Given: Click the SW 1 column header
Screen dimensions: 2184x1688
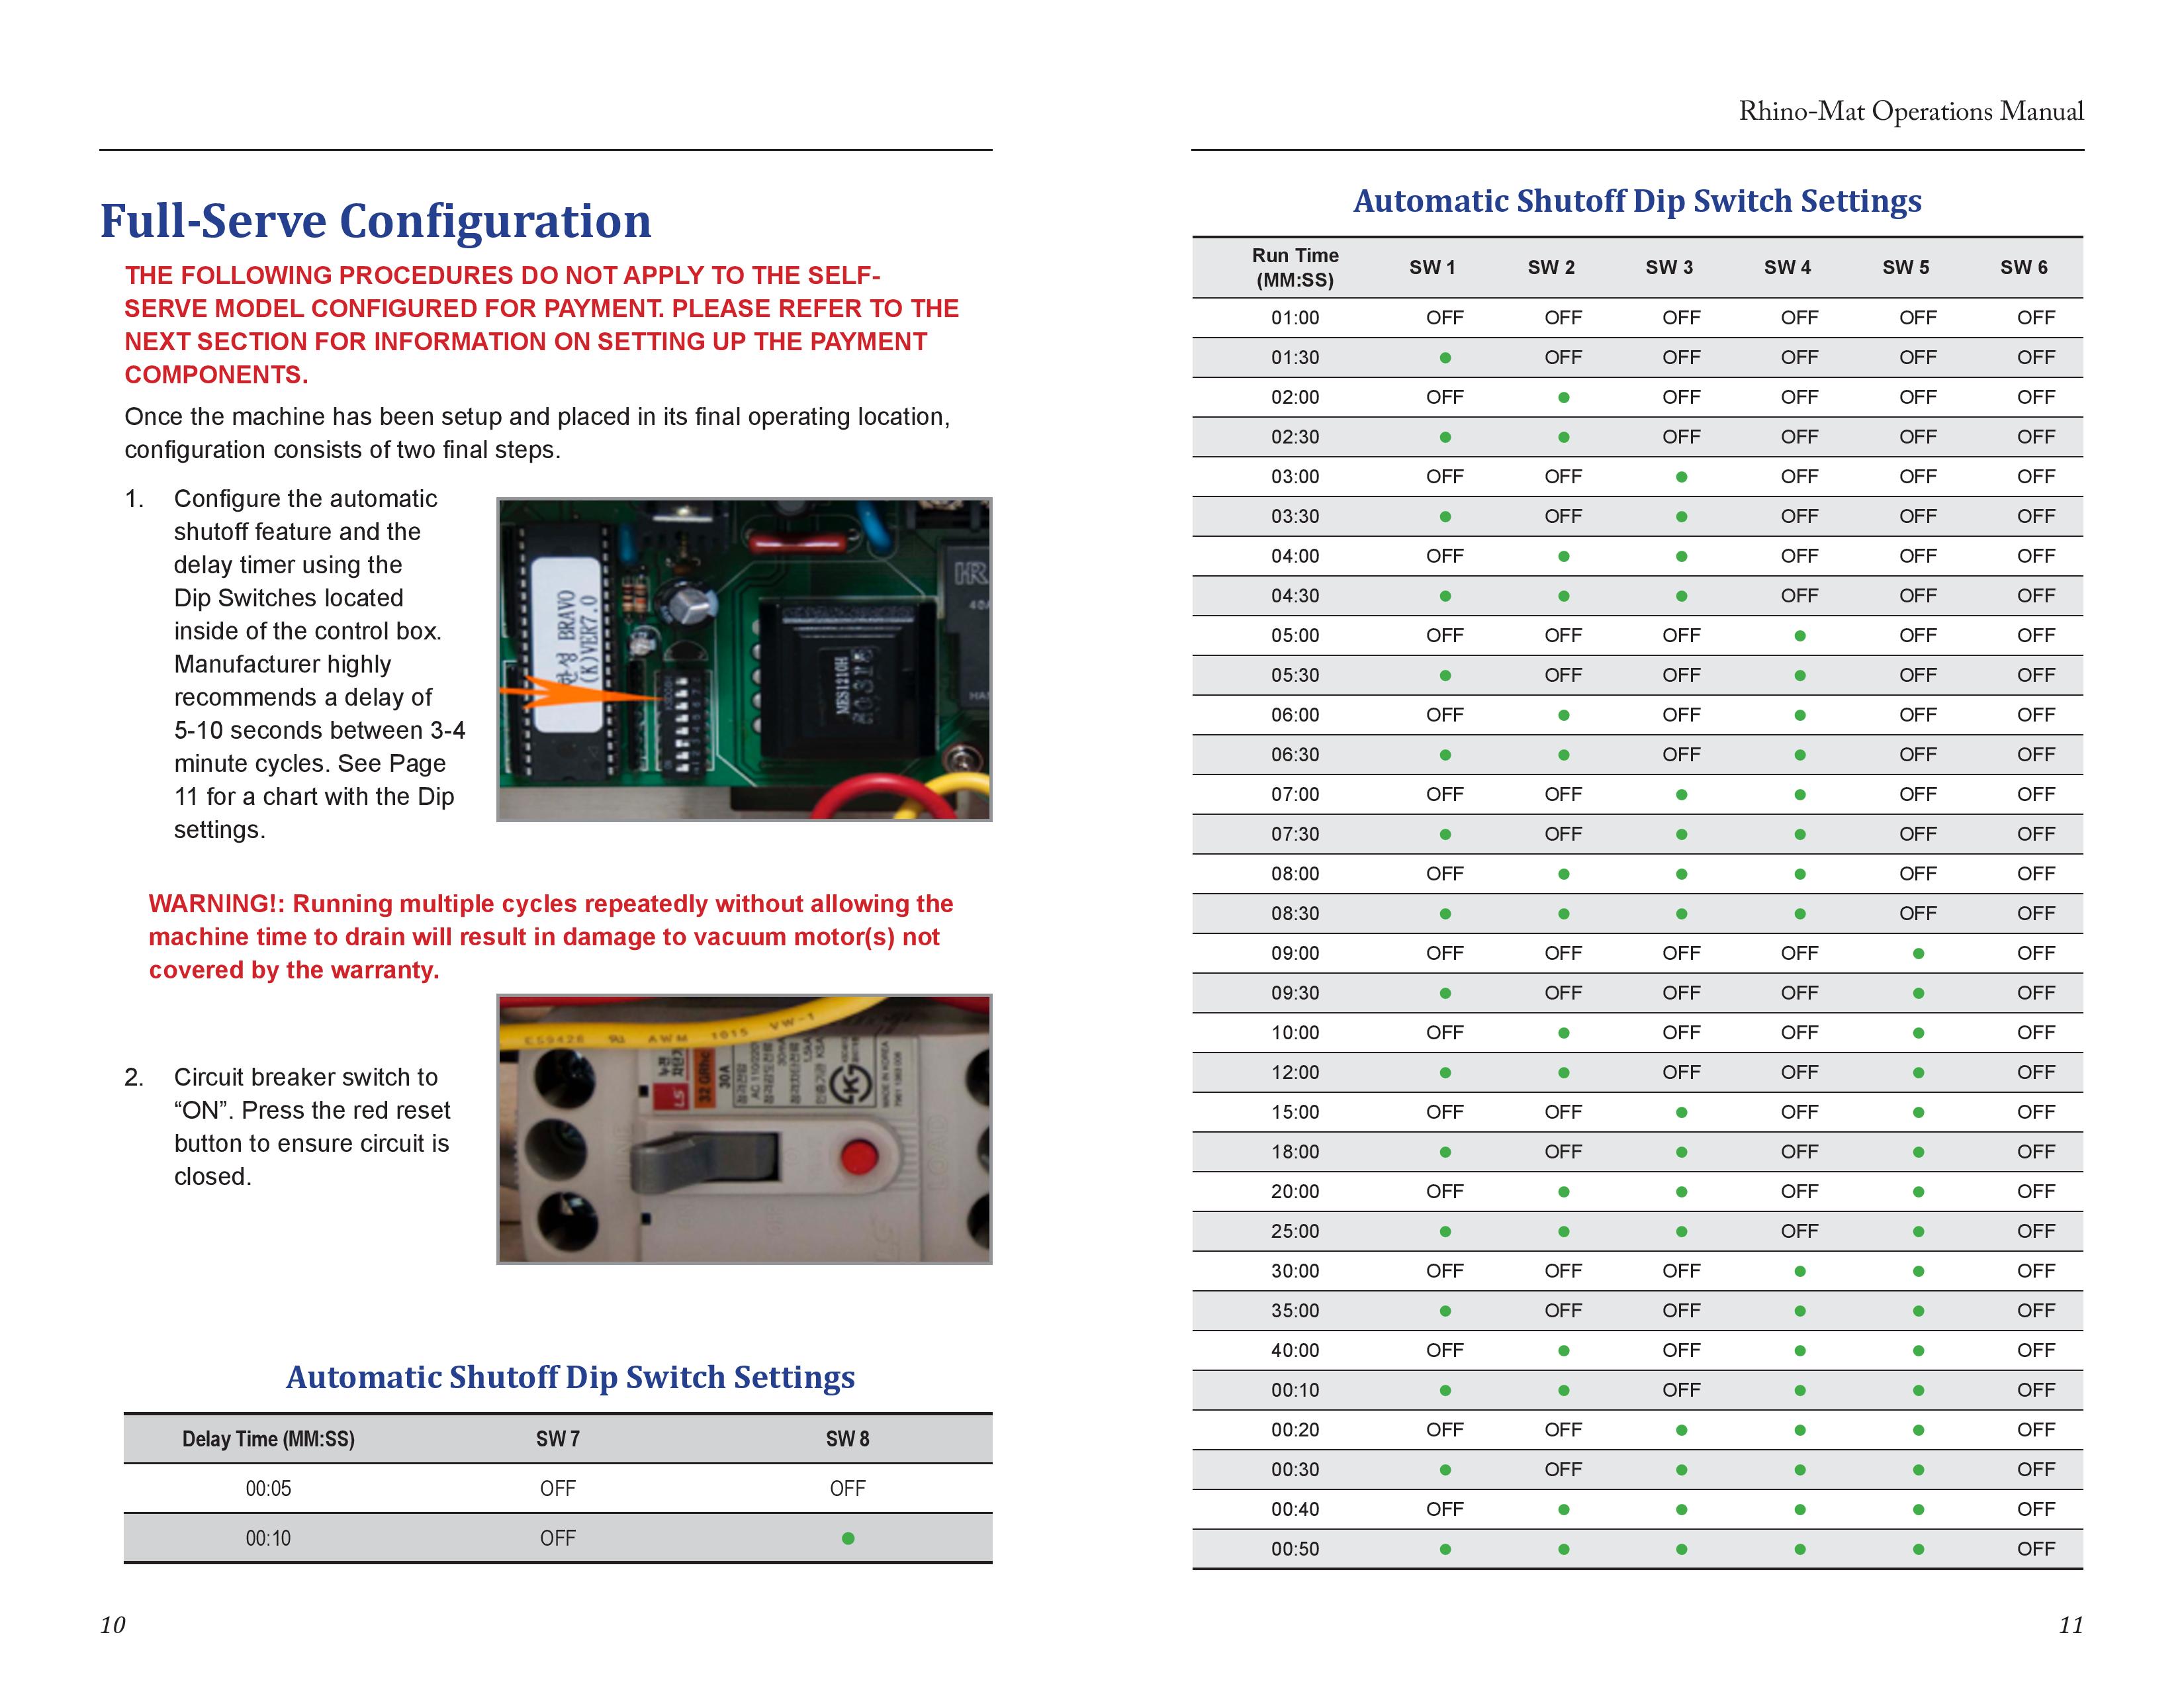Looking at the screenshot, I should tap(1432, 268).
